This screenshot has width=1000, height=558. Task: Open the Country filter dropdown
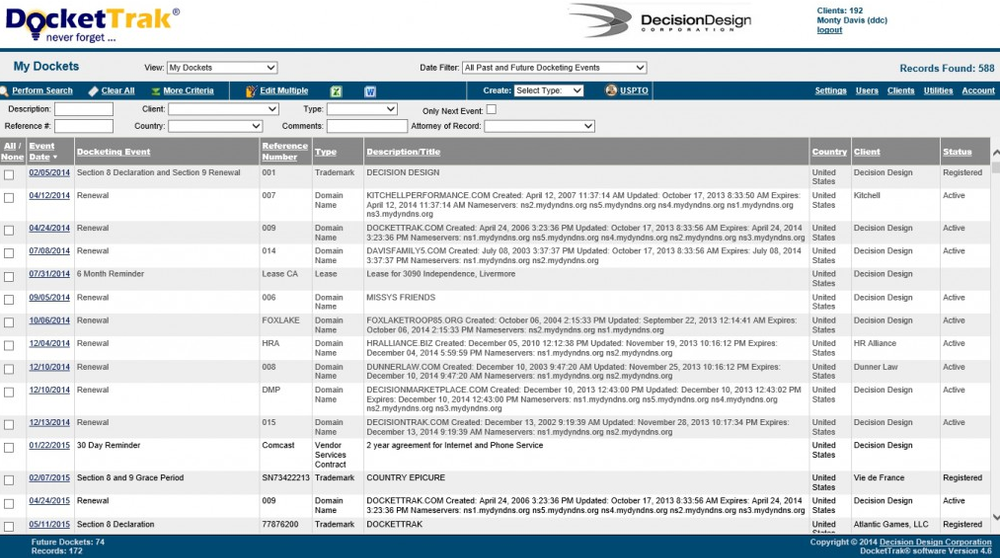click(x=215, y=126)
